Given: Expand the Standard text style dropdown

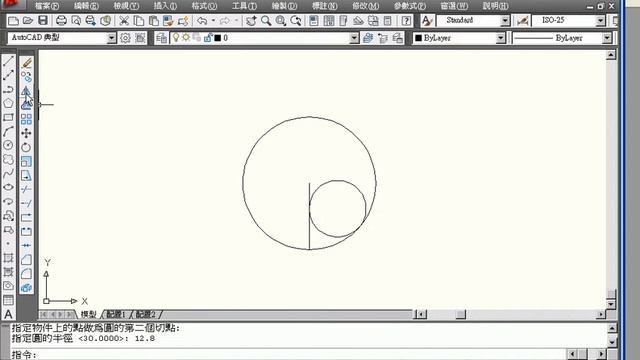Looking at the screenshot, I should (505, 20).
